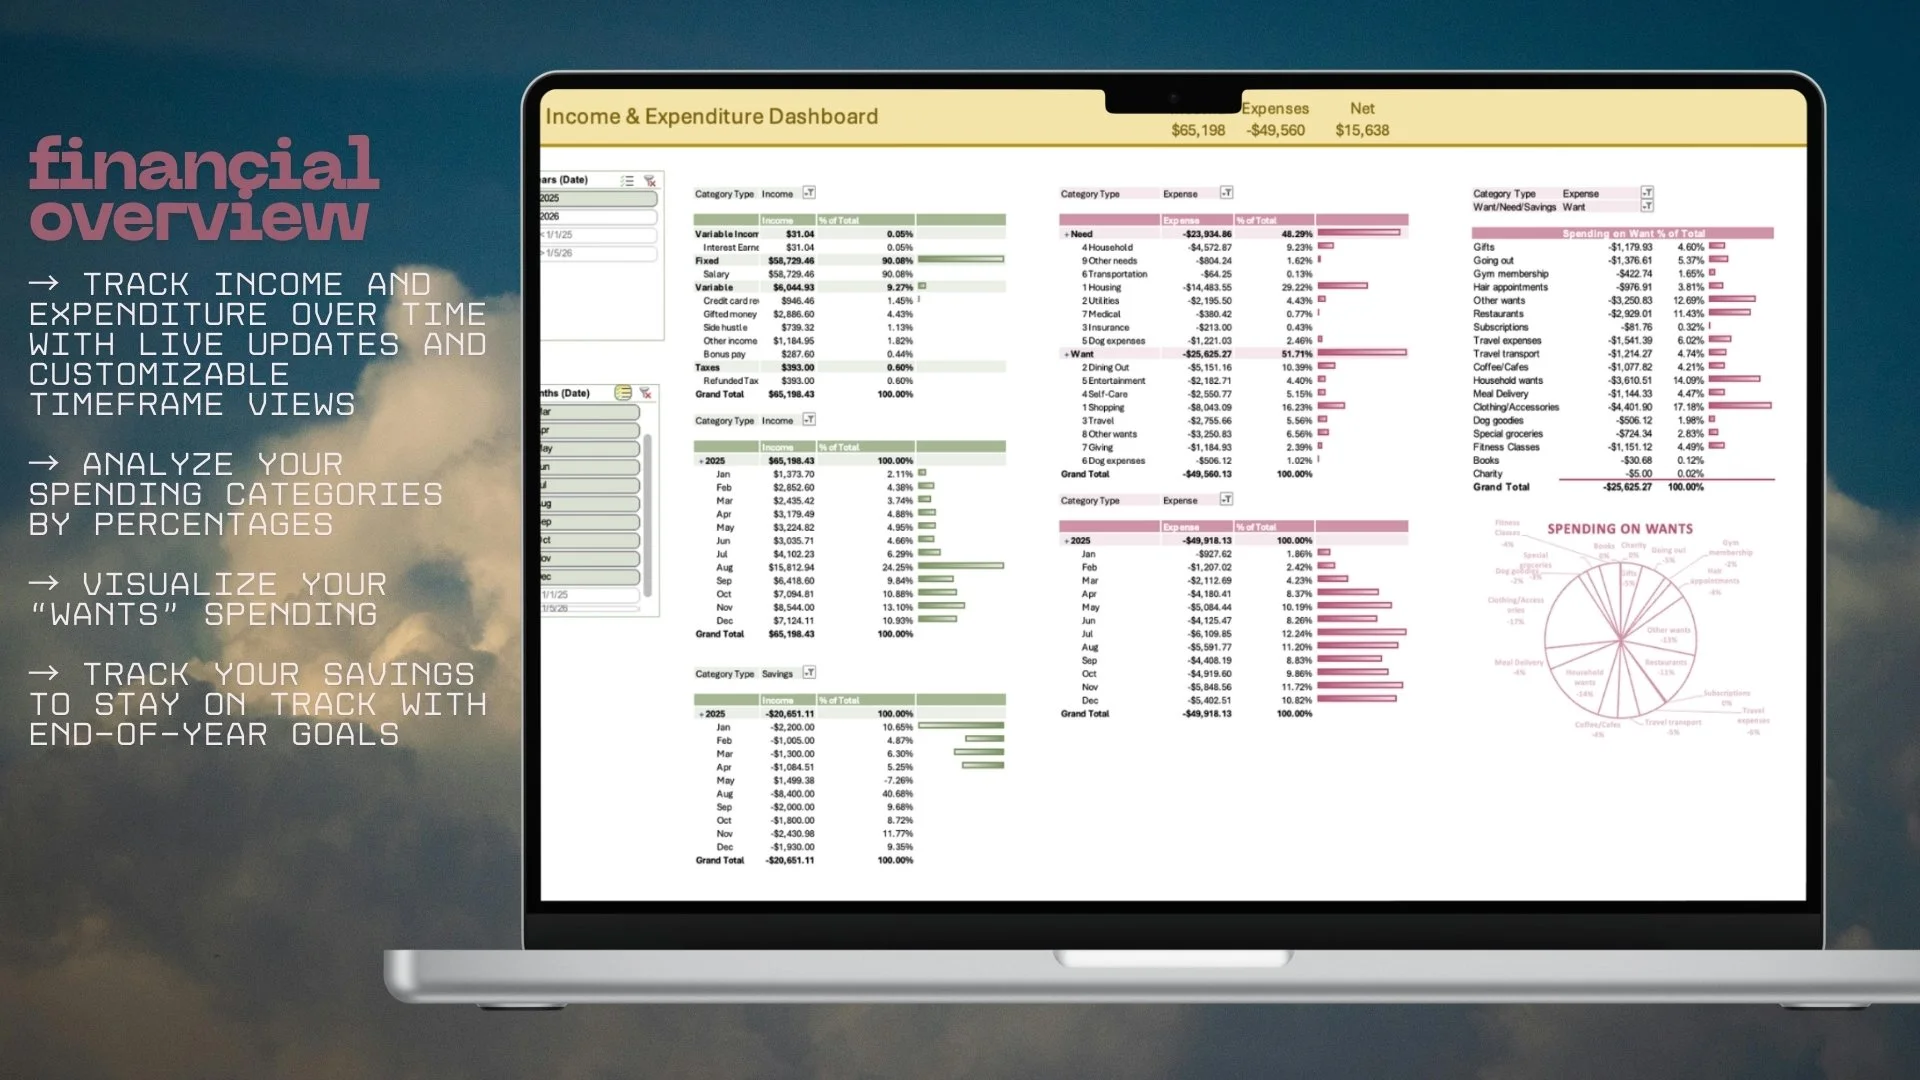Open Category Type filter above the Need/Want table

click(1227, 193)
